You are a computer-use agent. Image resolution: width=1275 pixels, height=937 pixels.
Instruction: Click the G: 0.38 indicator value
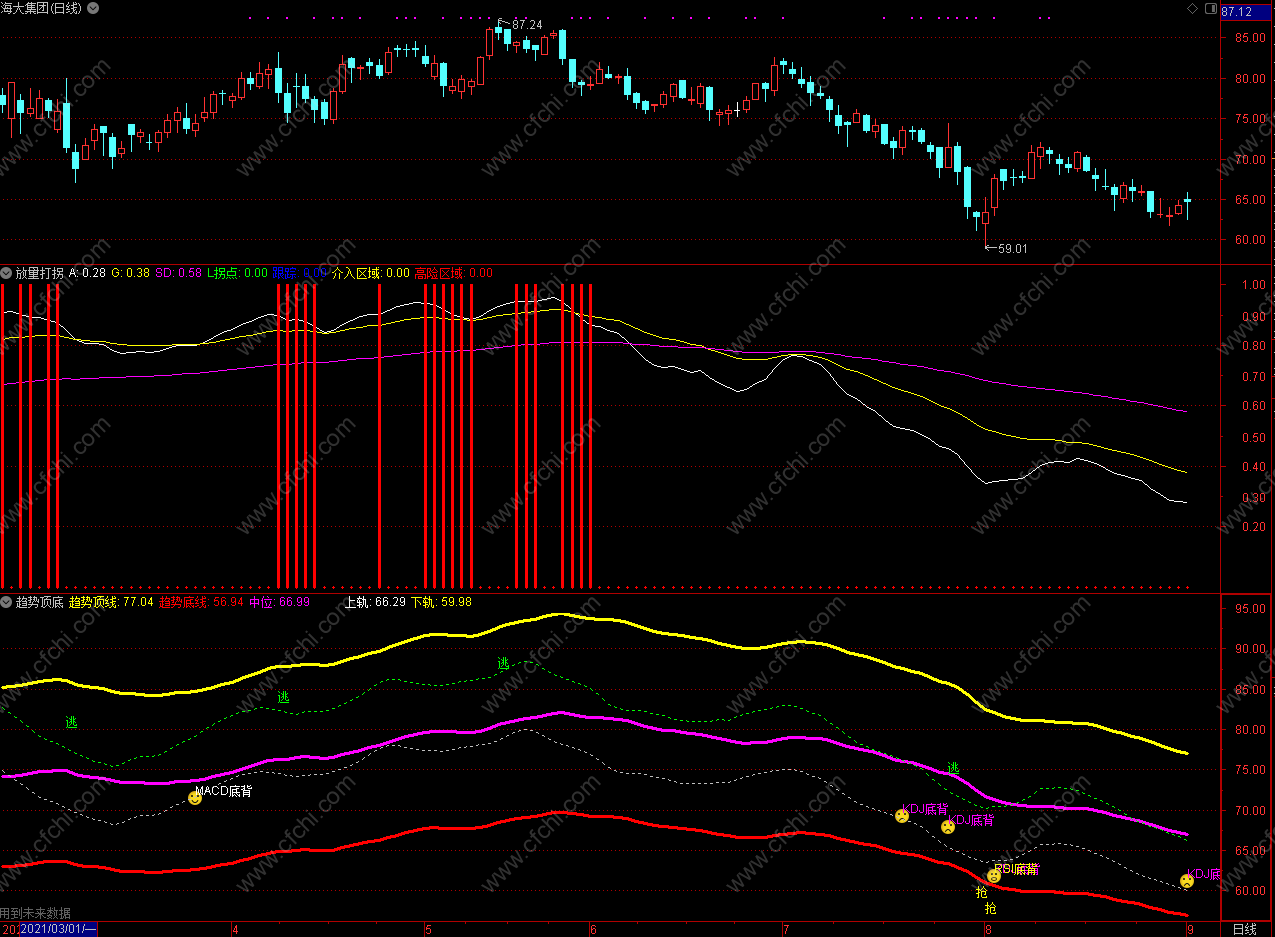pos(130,272)
